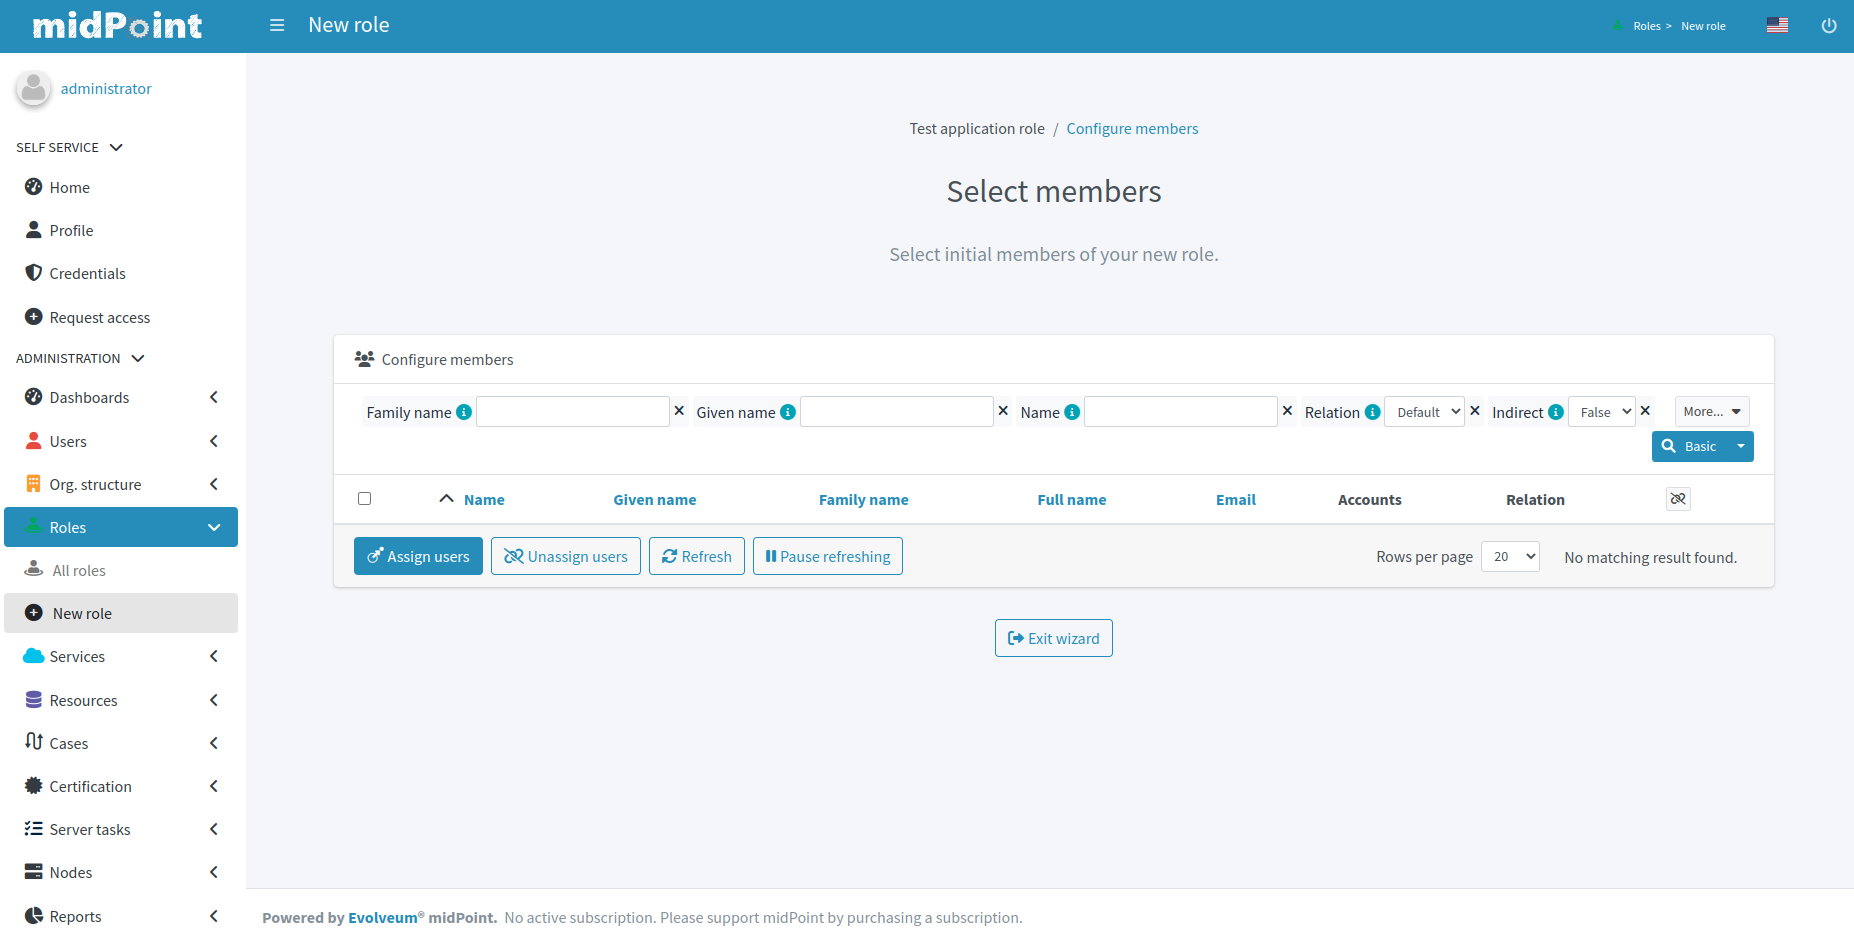Click the Family name info icon
The height and width of the screenshot is (938, 1854).
pyautogui.click(x=464, y=412)
